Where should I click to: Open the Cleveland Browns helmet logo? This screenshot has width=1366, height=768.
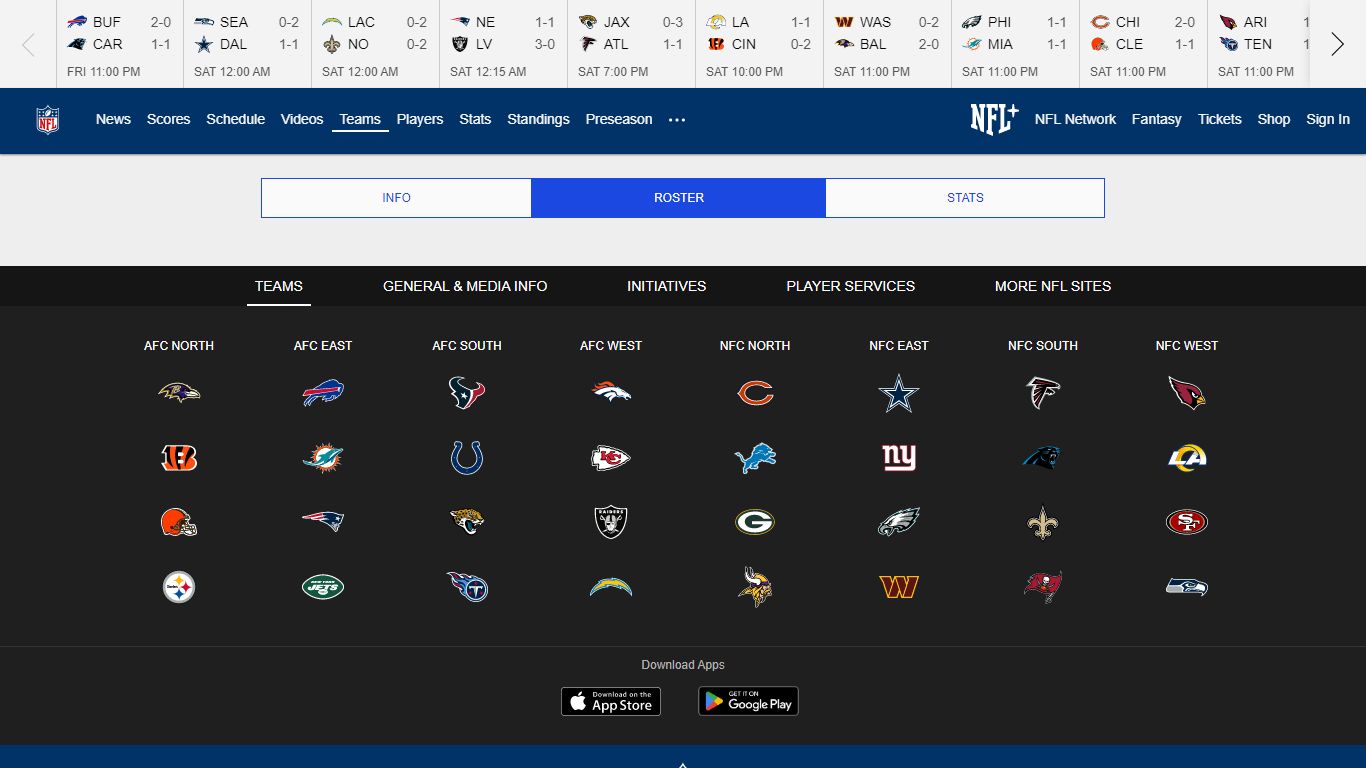(179, 522)
